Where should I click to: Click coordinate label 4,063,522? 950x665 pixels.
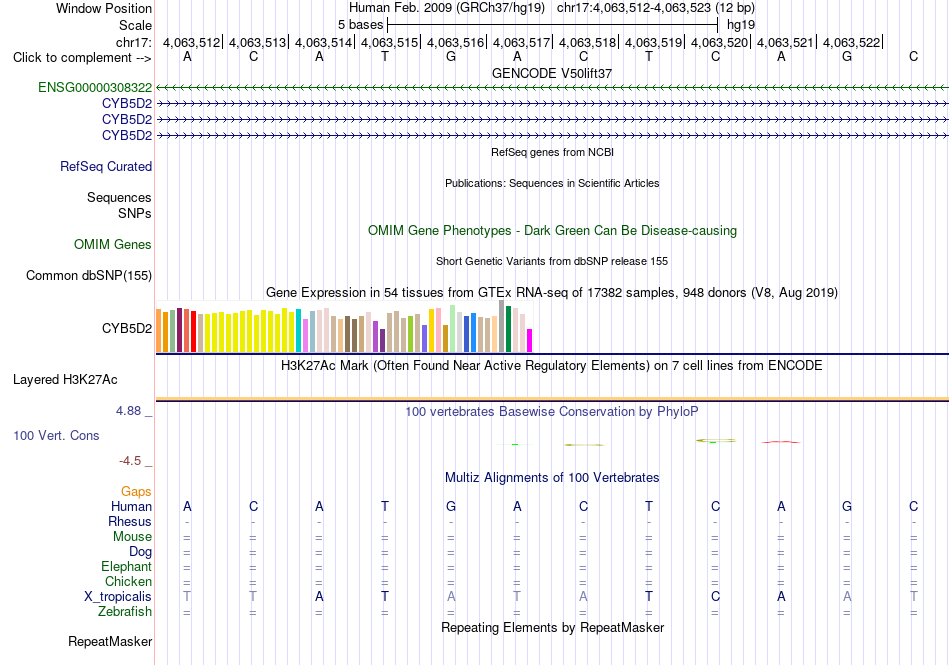pos(851,42)
